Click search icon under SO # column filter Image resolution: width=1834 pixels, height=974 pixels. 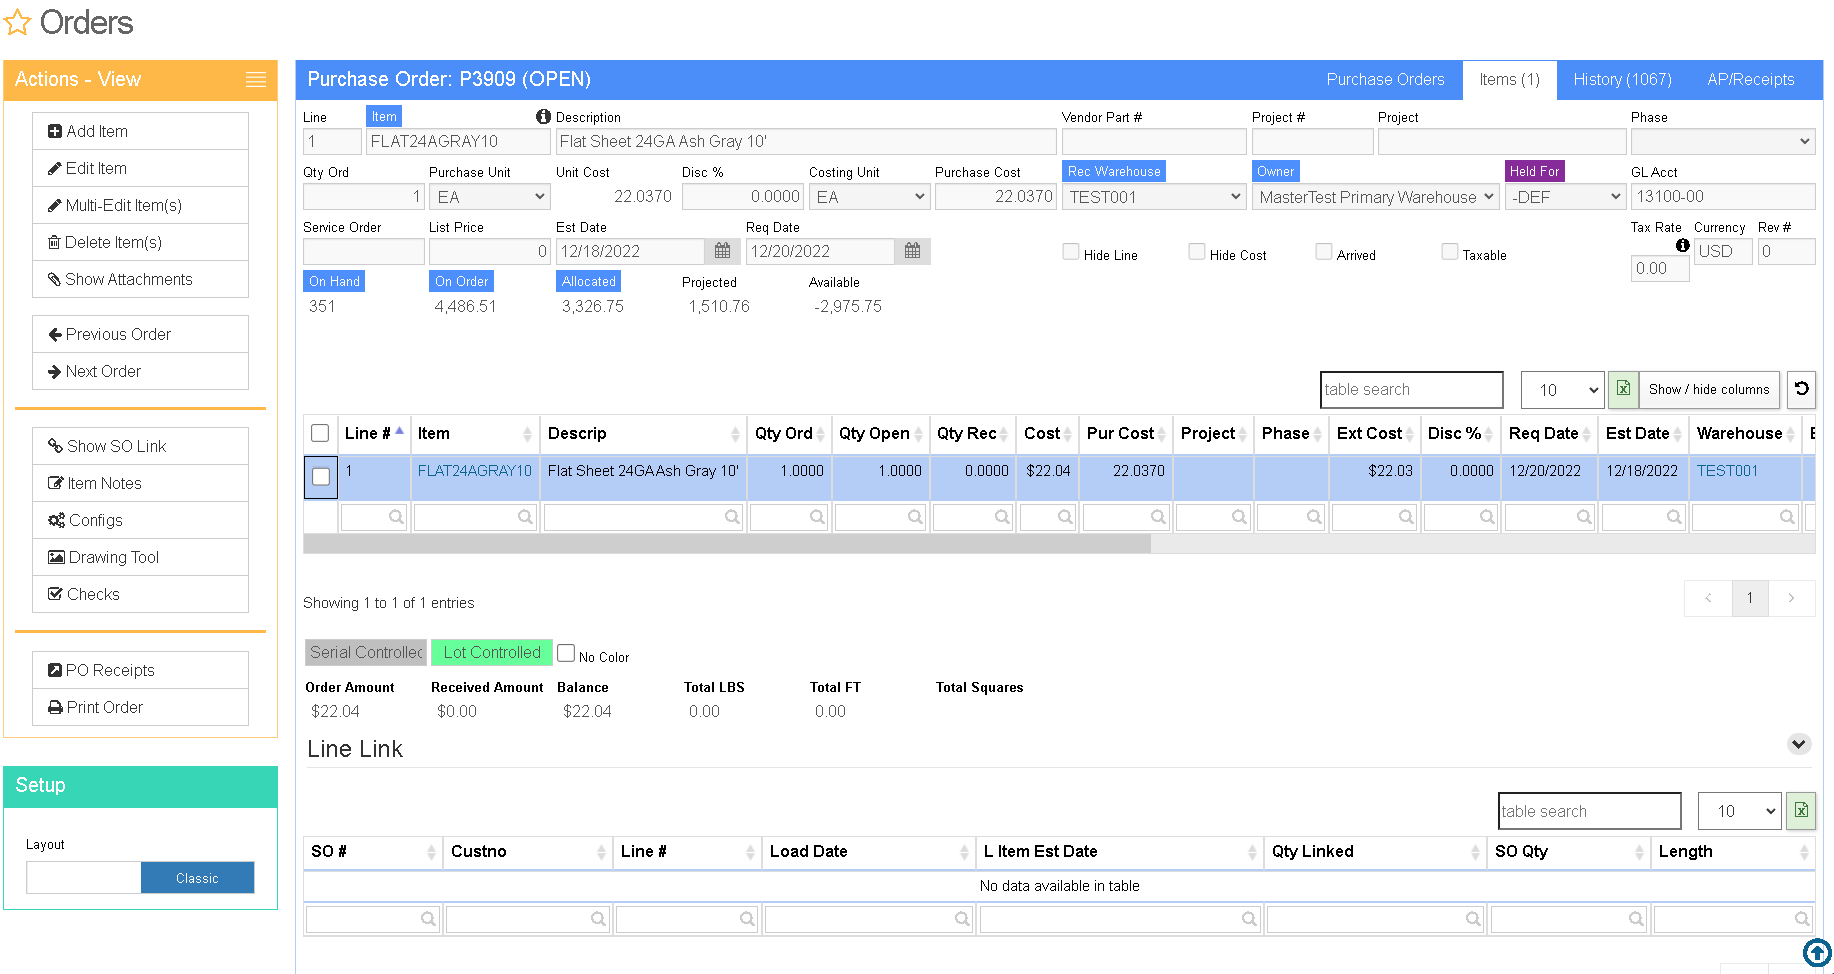pos(428,918)
